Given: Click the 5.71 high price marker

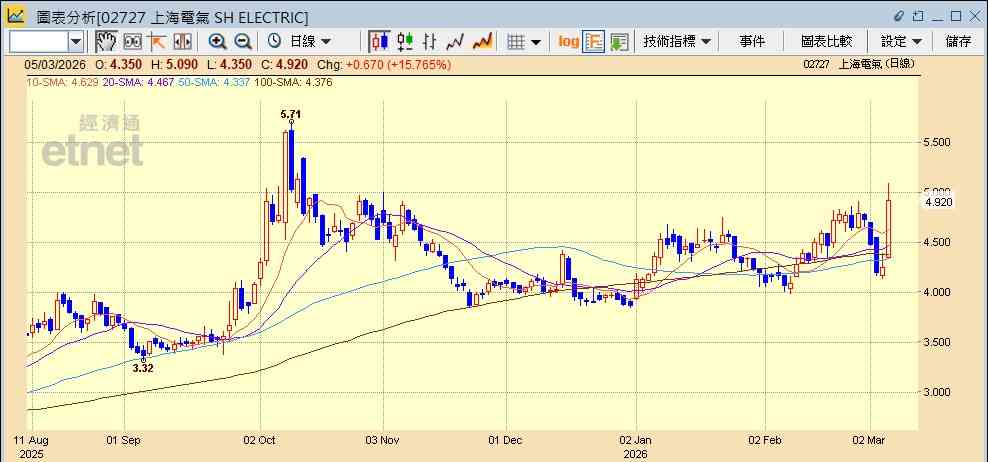Looking at the screenshot, I should (x=290, y=114).
